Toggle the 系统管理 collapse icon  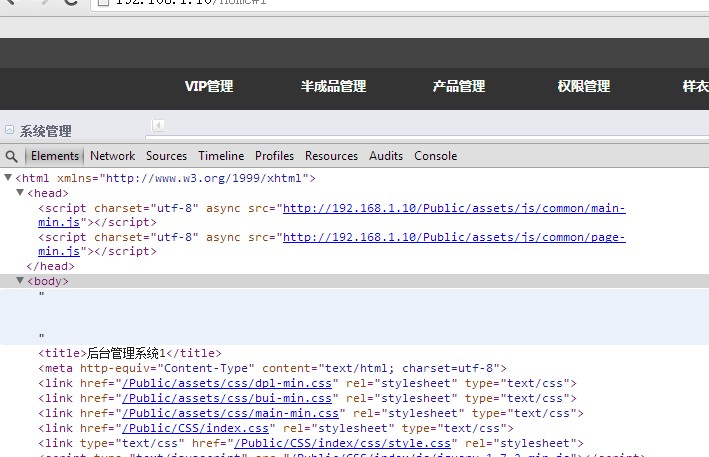tap(10, 130)
